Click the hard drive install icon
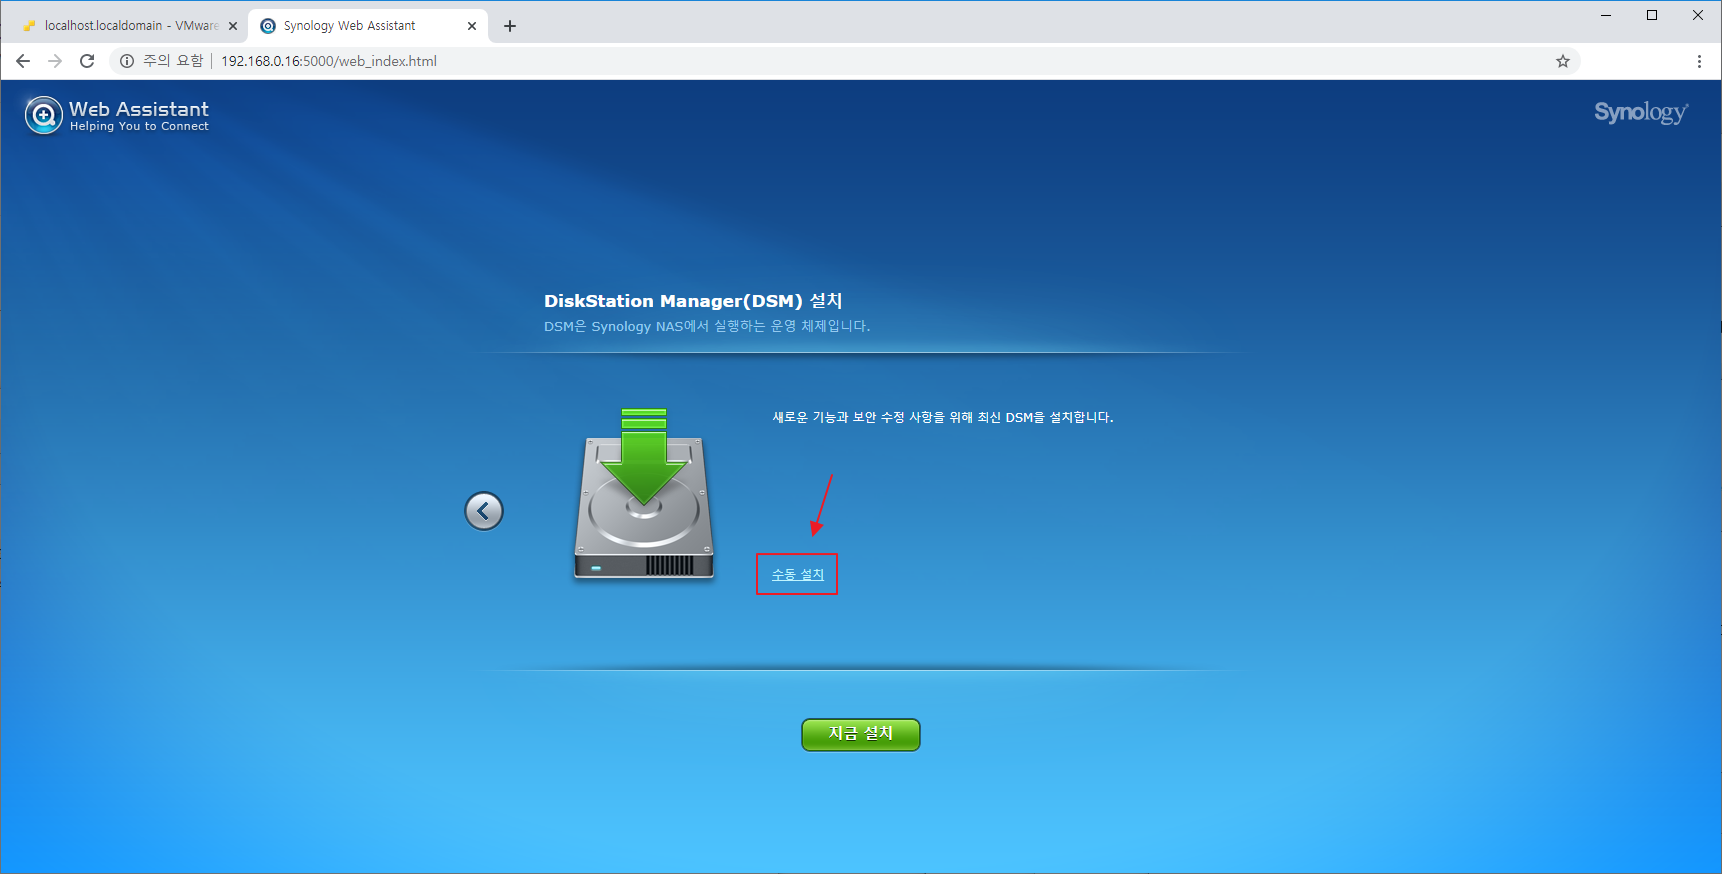Image resolution: width=1722 pixels, height=874 pixels. (x=644, y=493)
